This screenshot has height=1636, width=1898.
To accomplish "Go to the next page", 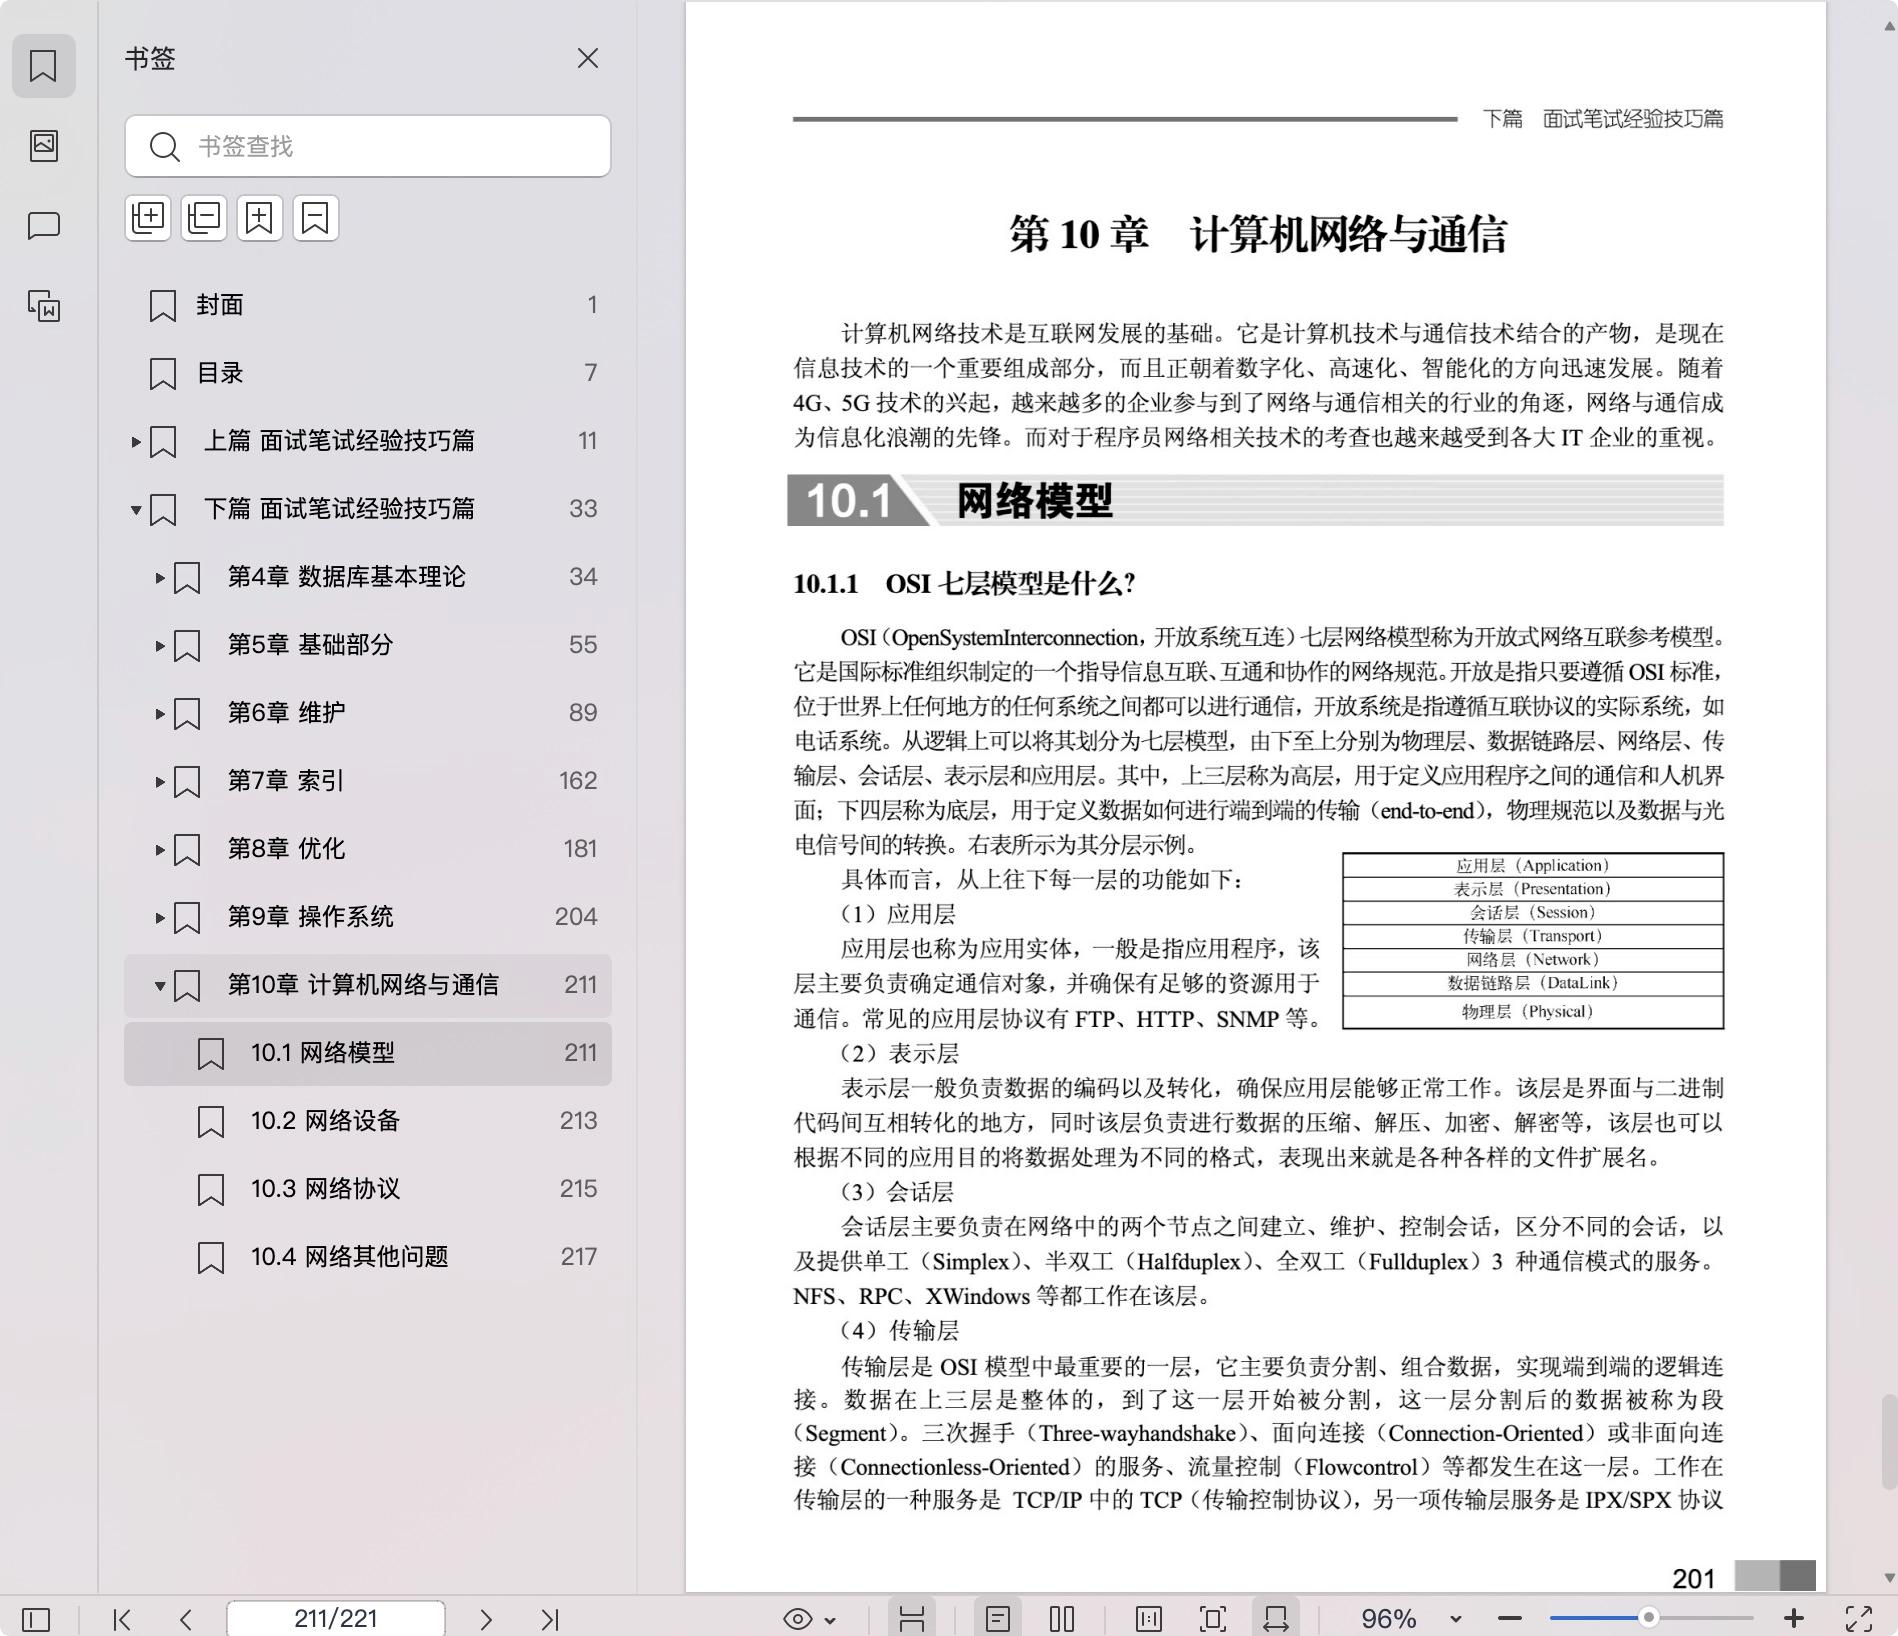I will coord(486,1619).
